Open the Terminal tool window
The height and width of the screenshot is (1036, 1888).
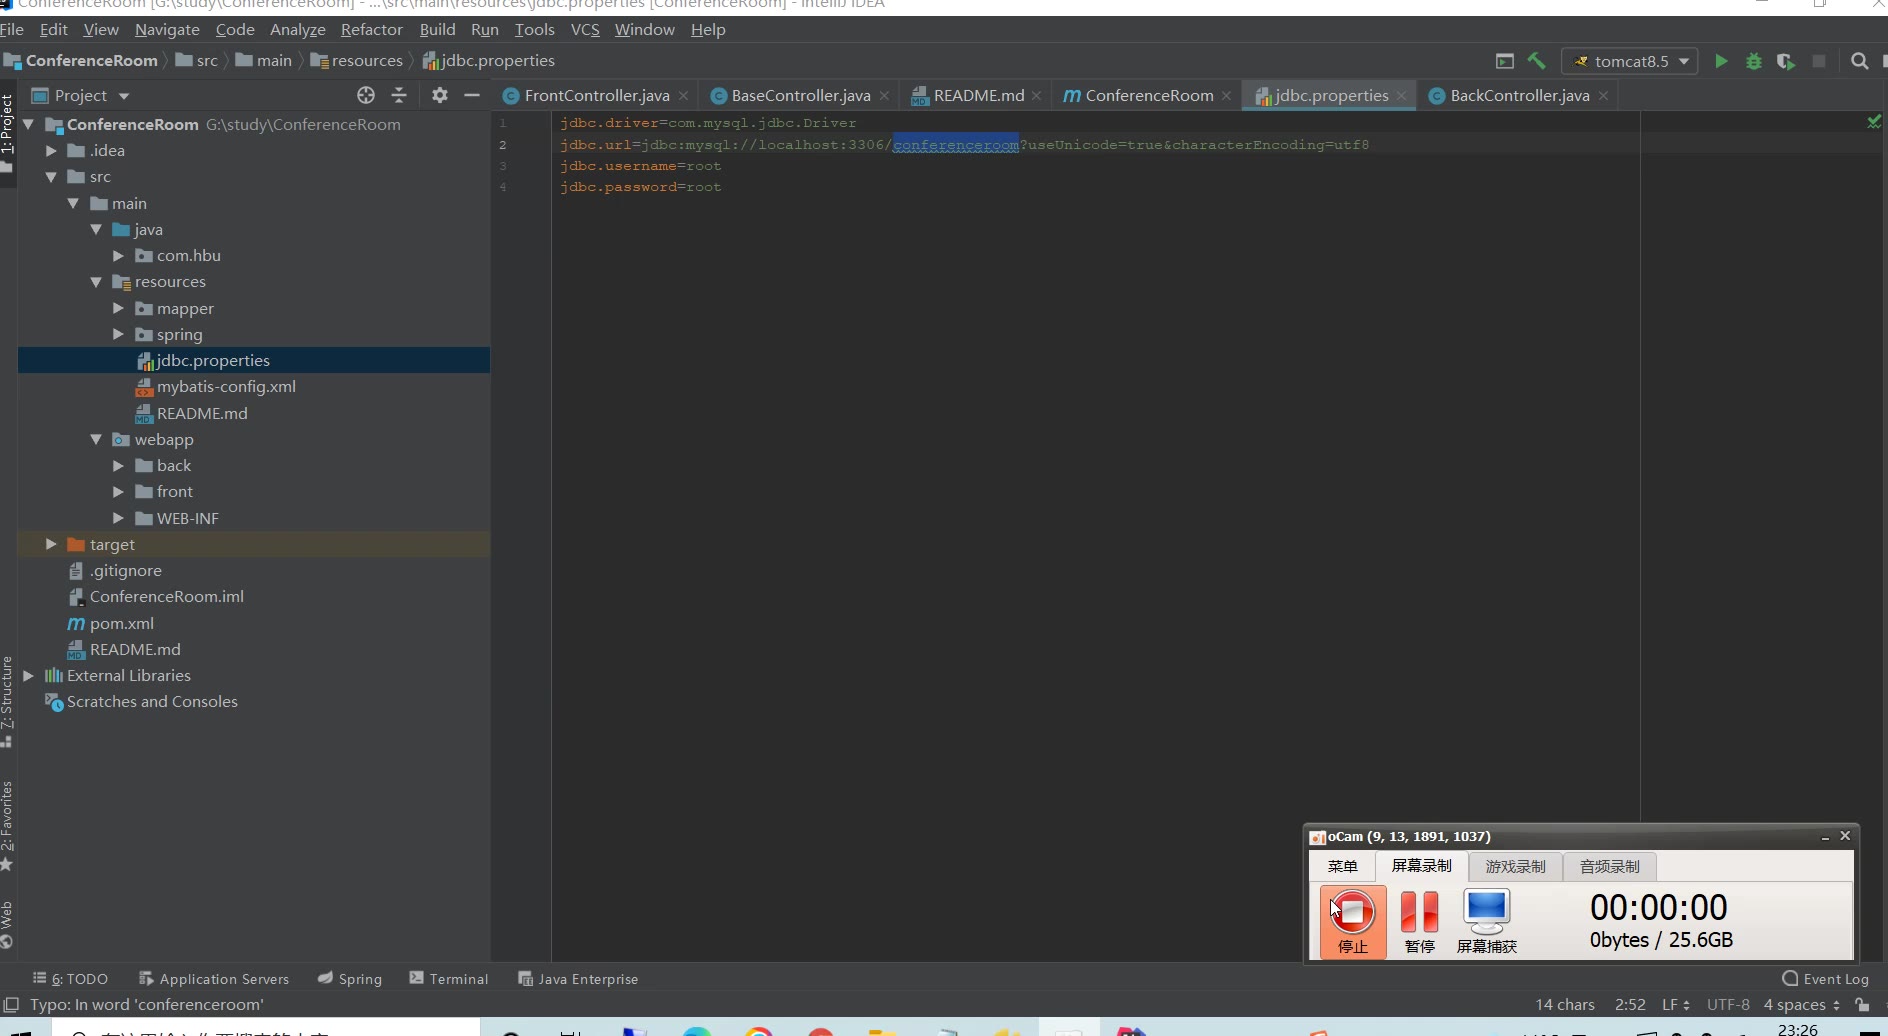[449, 978]
